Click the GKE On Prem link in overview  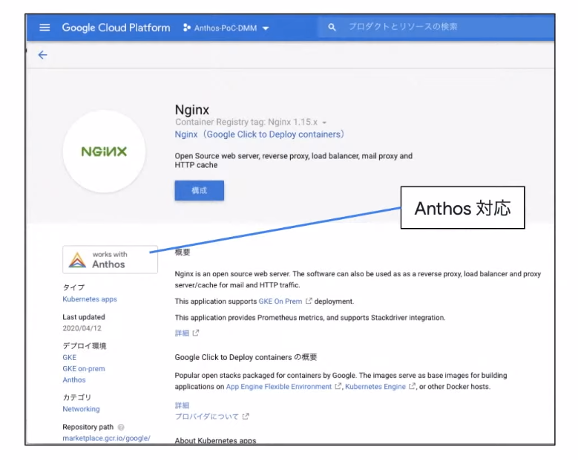coord(280,301)
